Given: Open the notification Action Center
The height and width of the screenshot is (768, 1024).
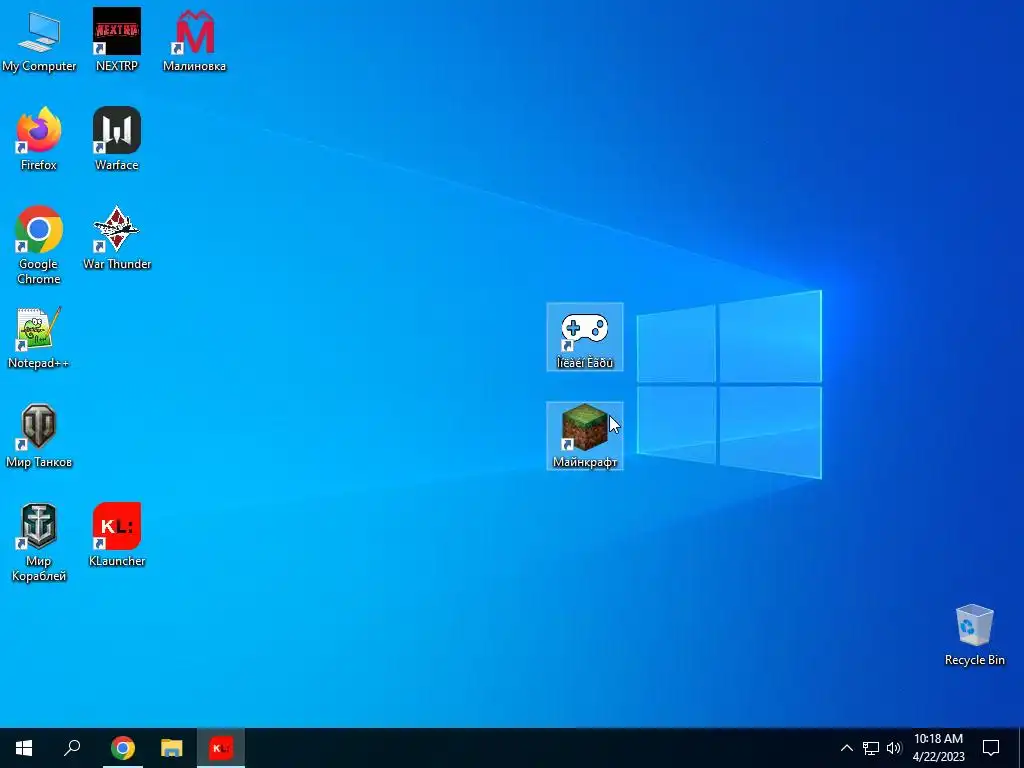Looking at the screenshot, I should 991,748.
